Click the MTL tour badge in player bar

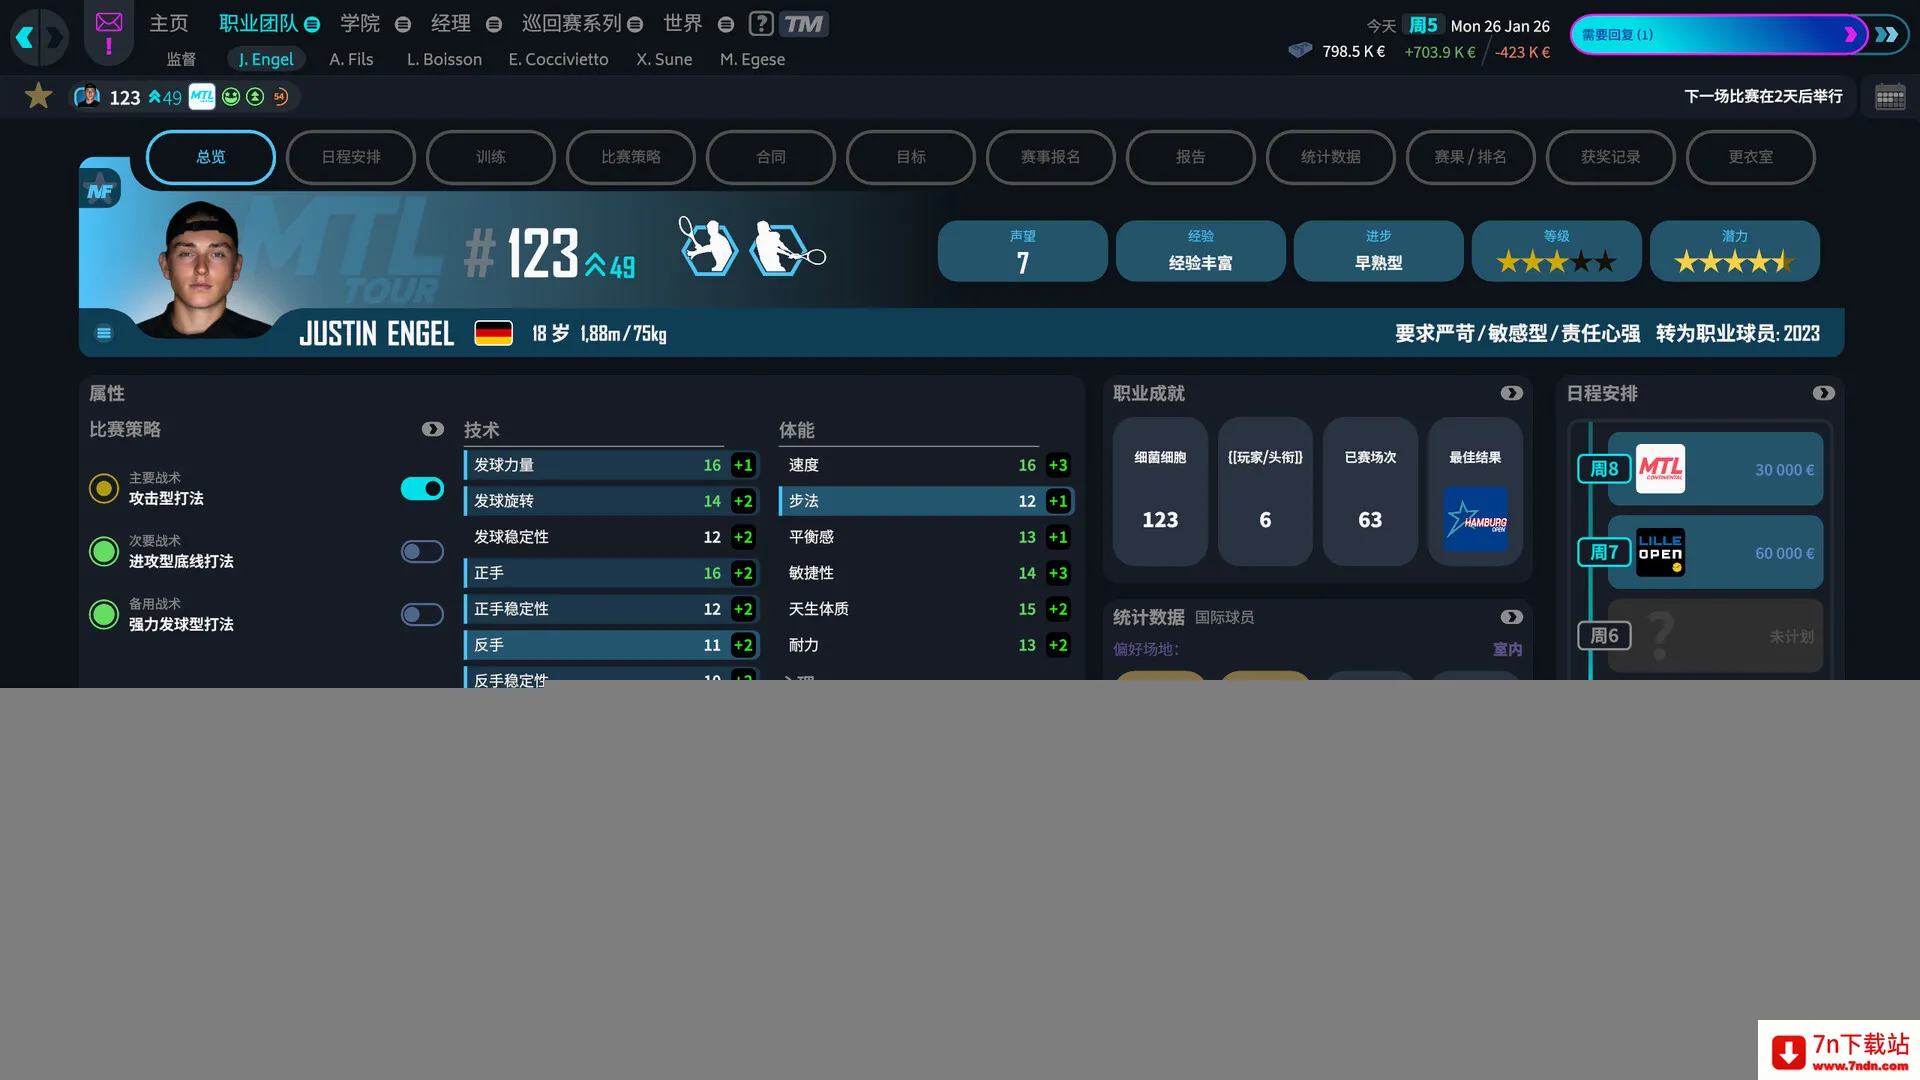pos(202,96)
